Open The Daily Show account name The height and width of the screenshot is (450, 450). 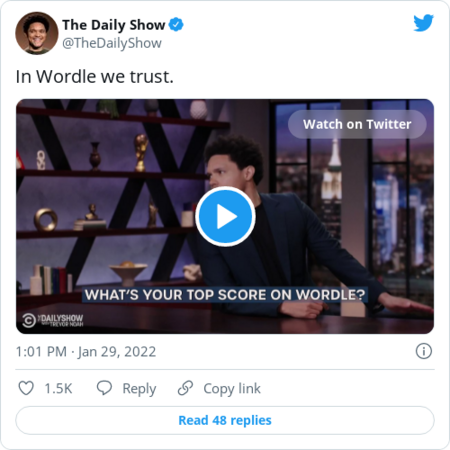coord(114,25)
